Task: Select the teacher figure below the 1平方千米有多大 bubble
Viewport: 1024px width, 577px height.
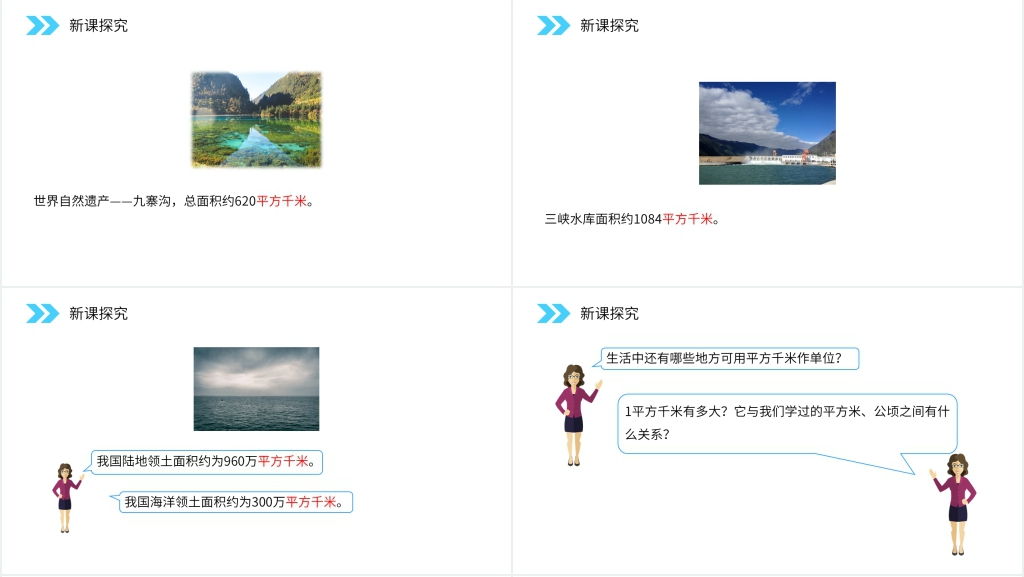Action: click(x=957, y=503)
